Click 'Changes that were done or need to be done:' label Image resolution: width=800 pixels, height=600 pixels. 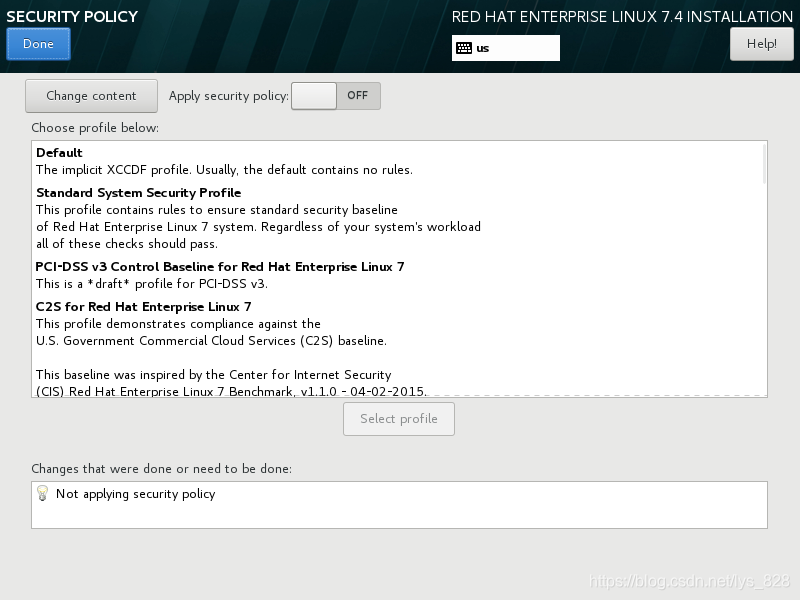click(x=162, y=468)
